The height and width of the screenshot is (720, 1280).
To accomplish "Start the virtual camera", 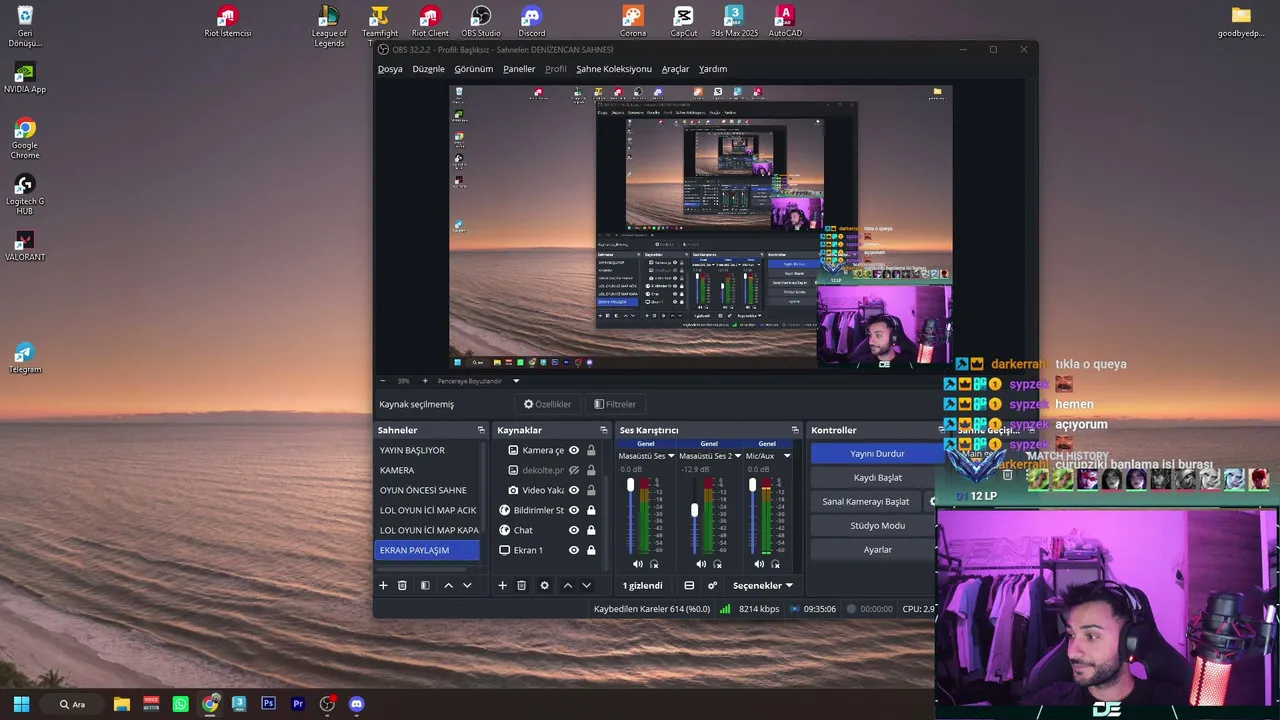I will click(x=866, y=501).
